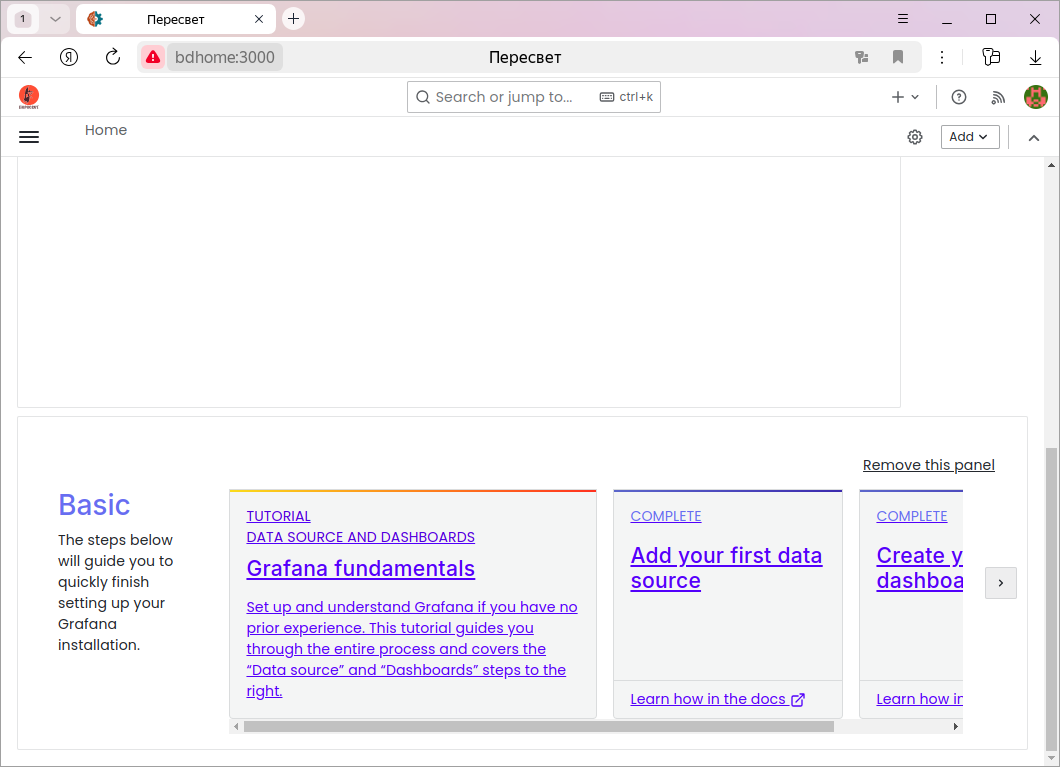Image resolution: width=1060 pixels, height=767 pixels.
Task: Click the page vertical scrollbar thumb
Action: coord(1051,597)
